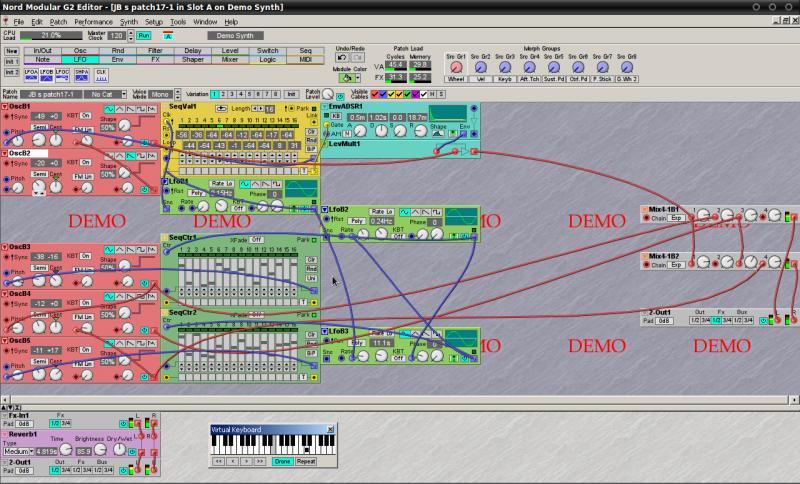Viewport: 800px width, 484px height.
Task: Toggle purple visible cables checkbox
Action: click(x=415, y=94)
